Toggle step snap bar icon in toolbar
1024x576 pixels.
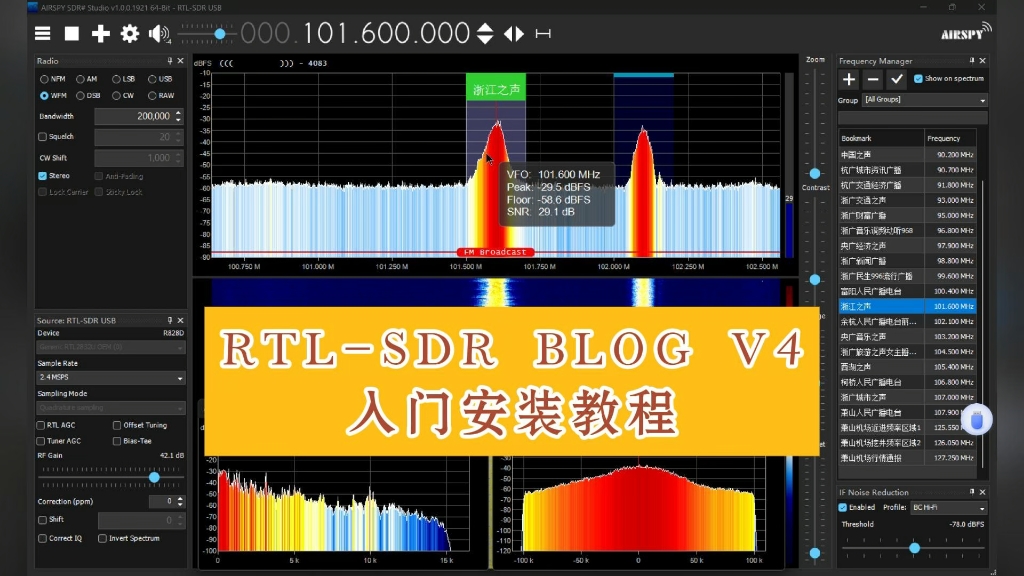pos(543,33)
